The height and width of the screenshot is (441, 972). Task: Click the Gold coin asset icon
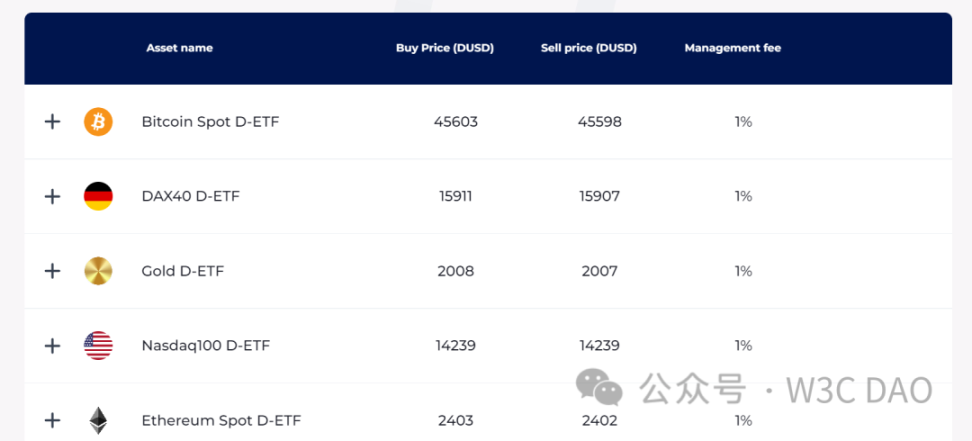[98, 271]
